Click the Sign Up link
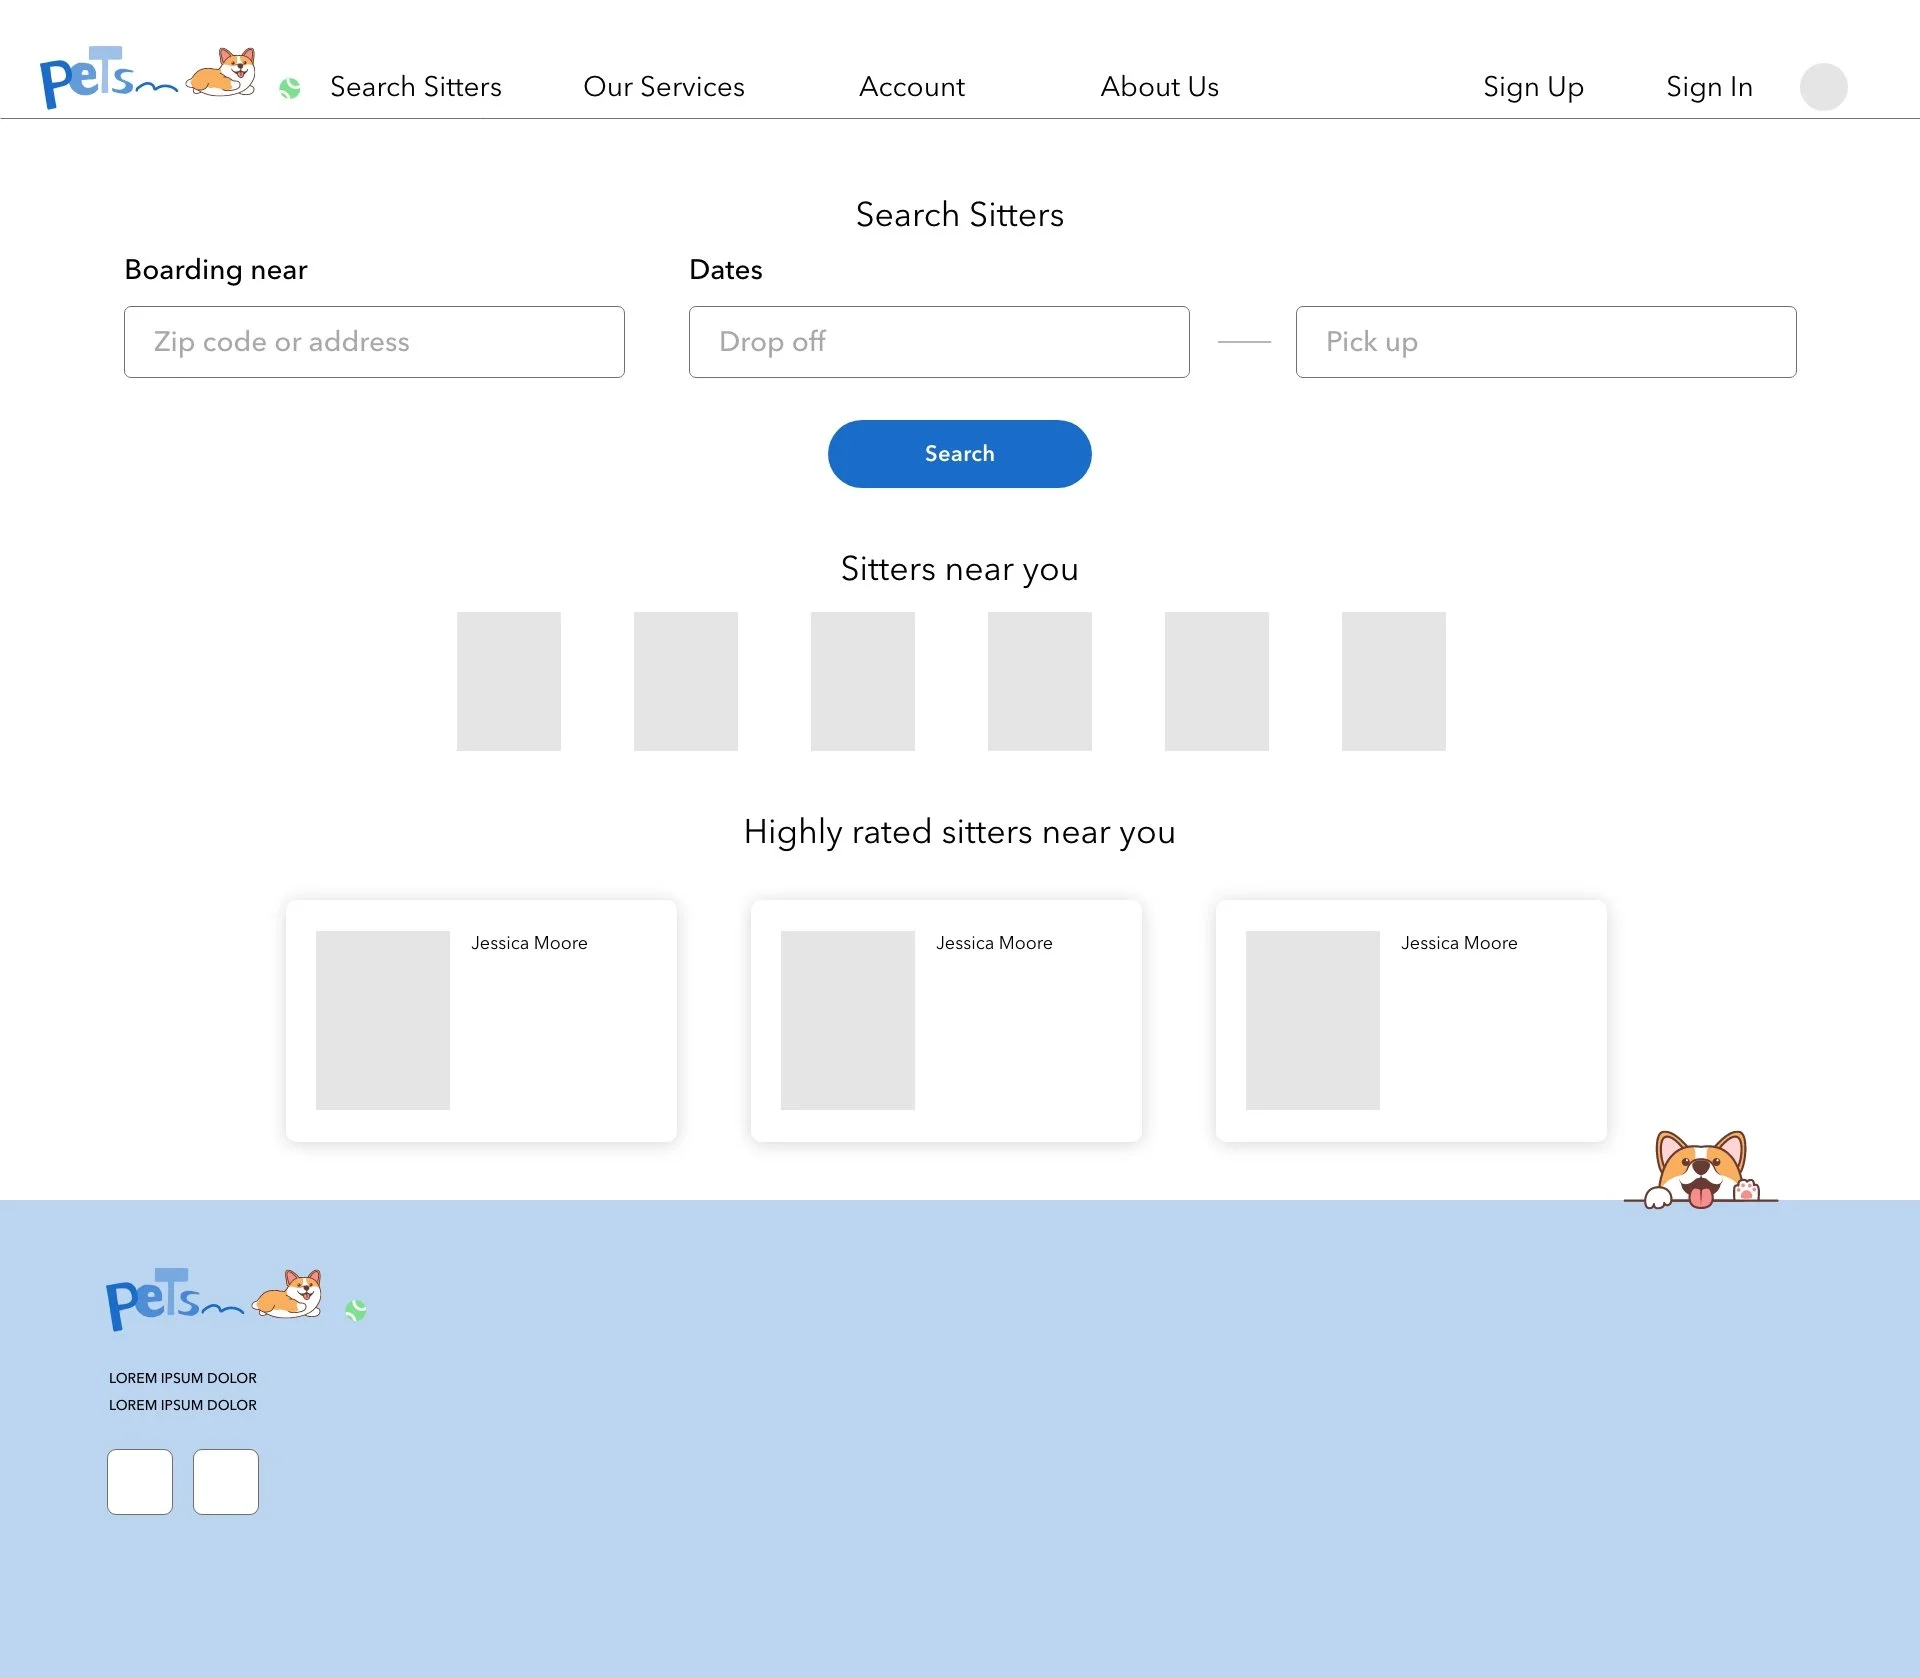 coord(1533,87)
